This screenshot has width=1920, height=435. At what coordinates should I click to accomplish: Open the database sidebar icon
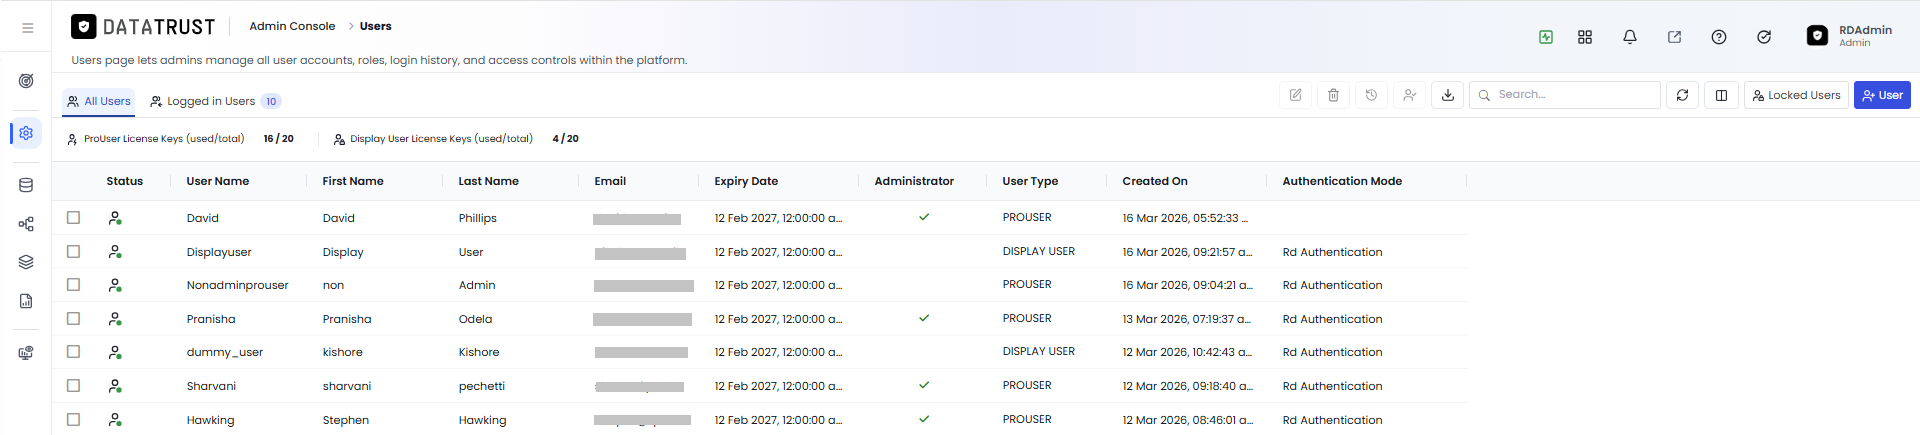tap(26, 185)
